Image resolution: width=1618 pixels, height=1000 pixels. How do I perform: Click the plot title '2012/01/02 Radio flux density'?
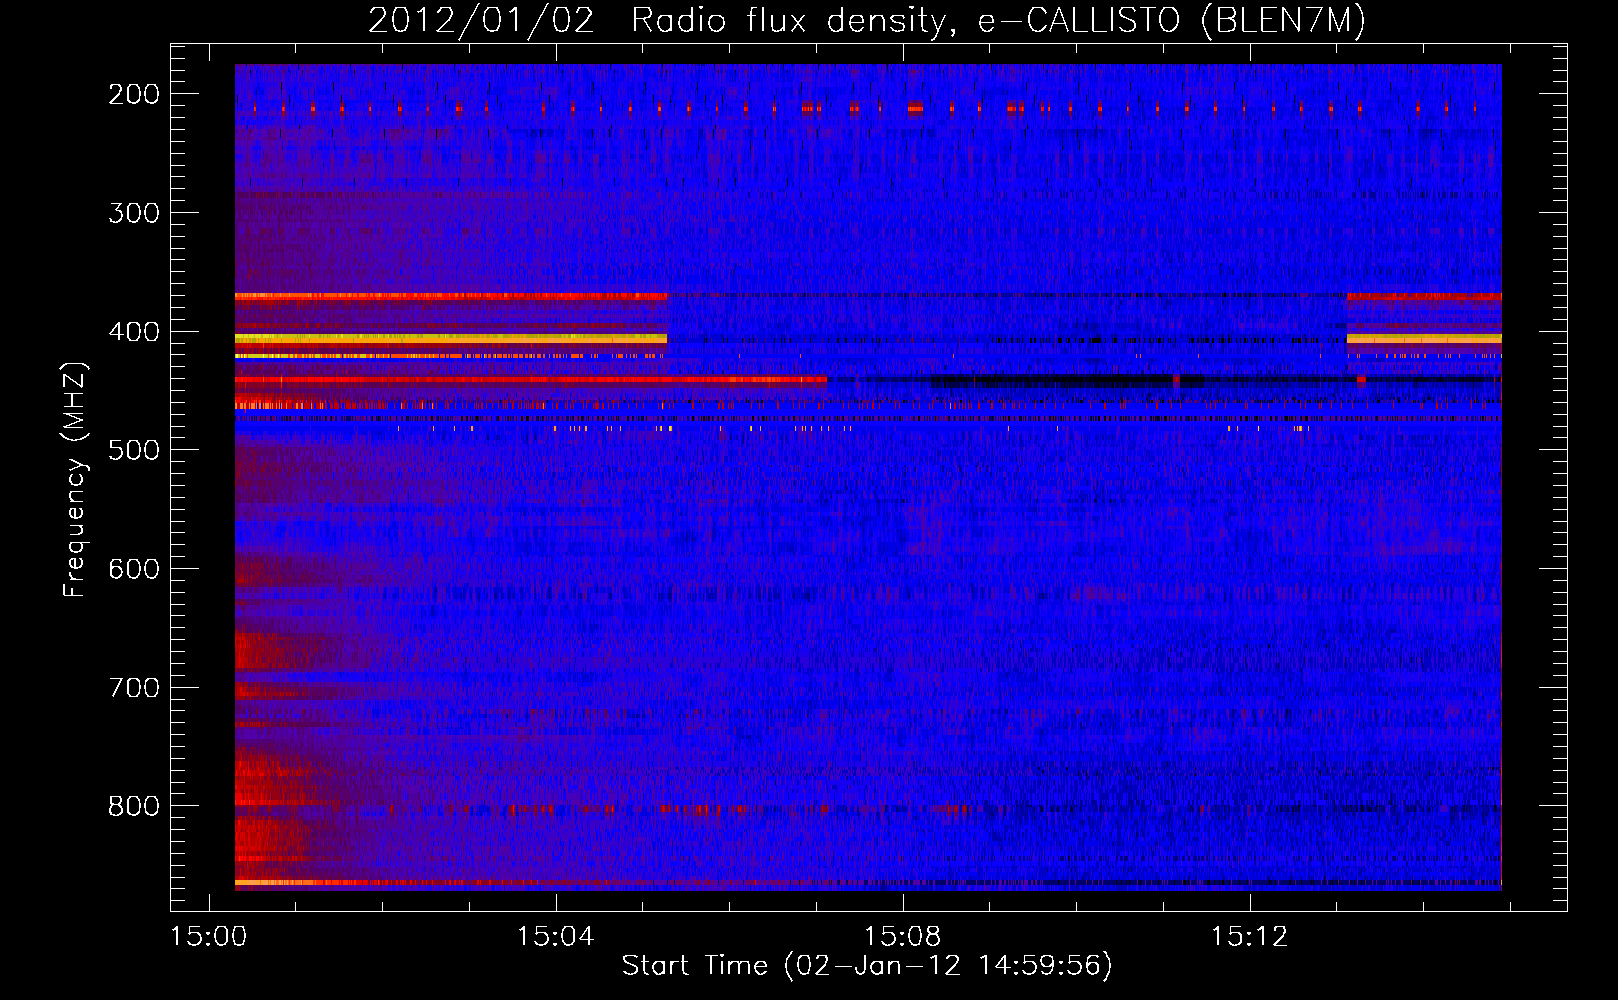pos(867,21)
